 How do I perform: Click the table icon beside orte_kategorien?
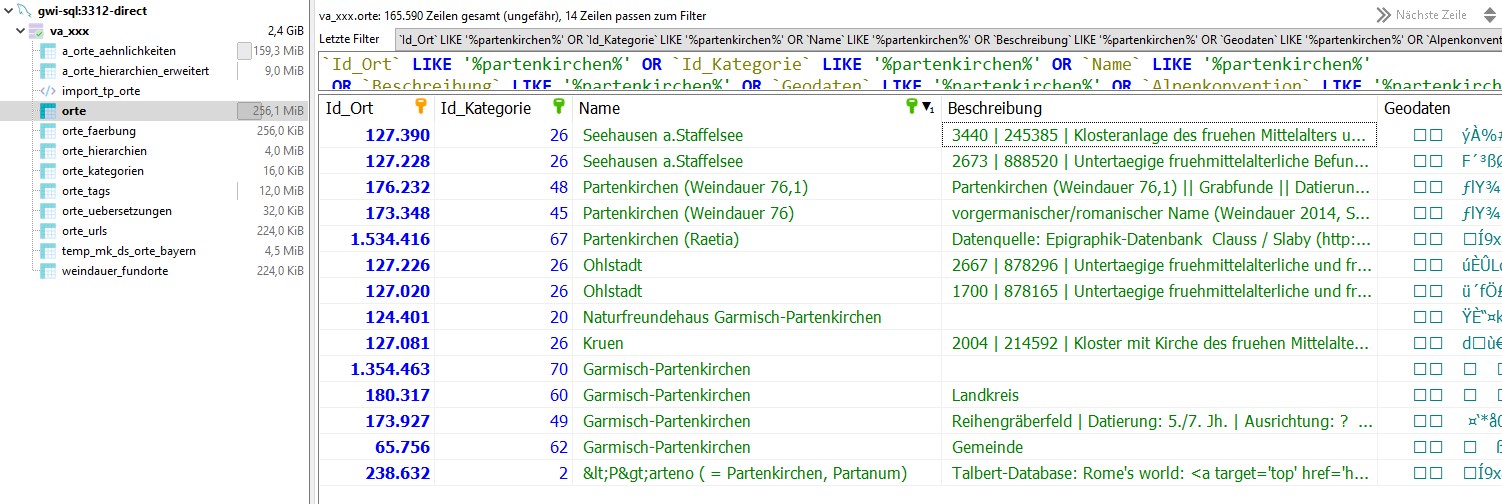pyautogui.click(x=48, y=171)
